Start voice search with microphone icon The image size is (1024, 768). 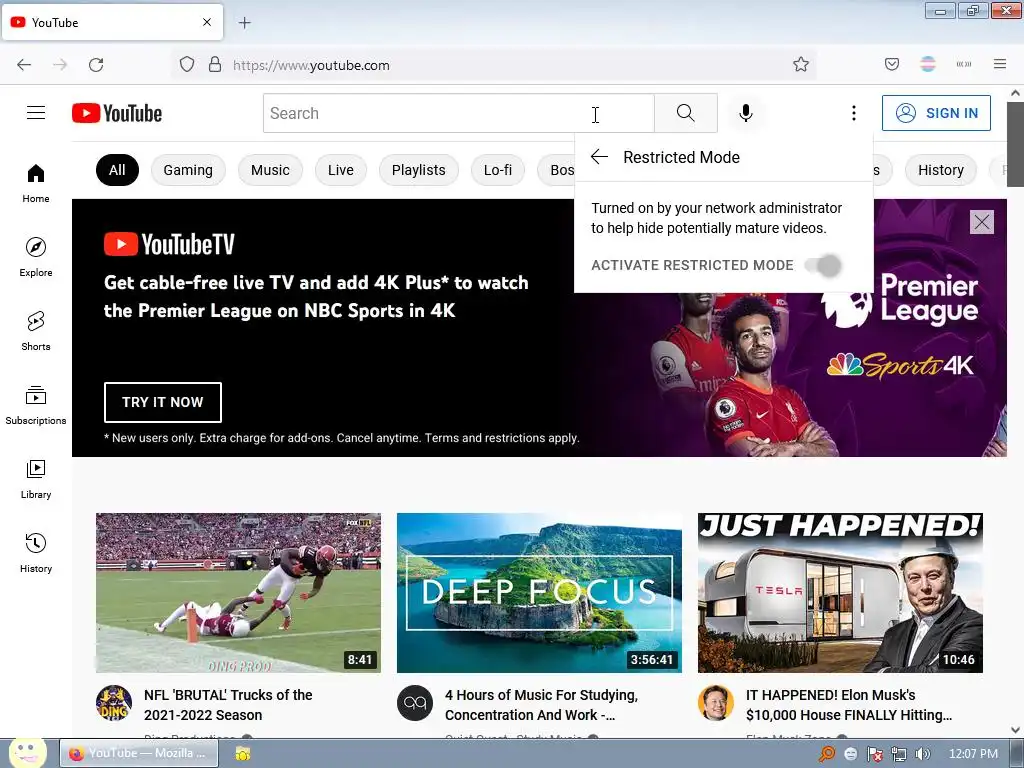[746, 113]
